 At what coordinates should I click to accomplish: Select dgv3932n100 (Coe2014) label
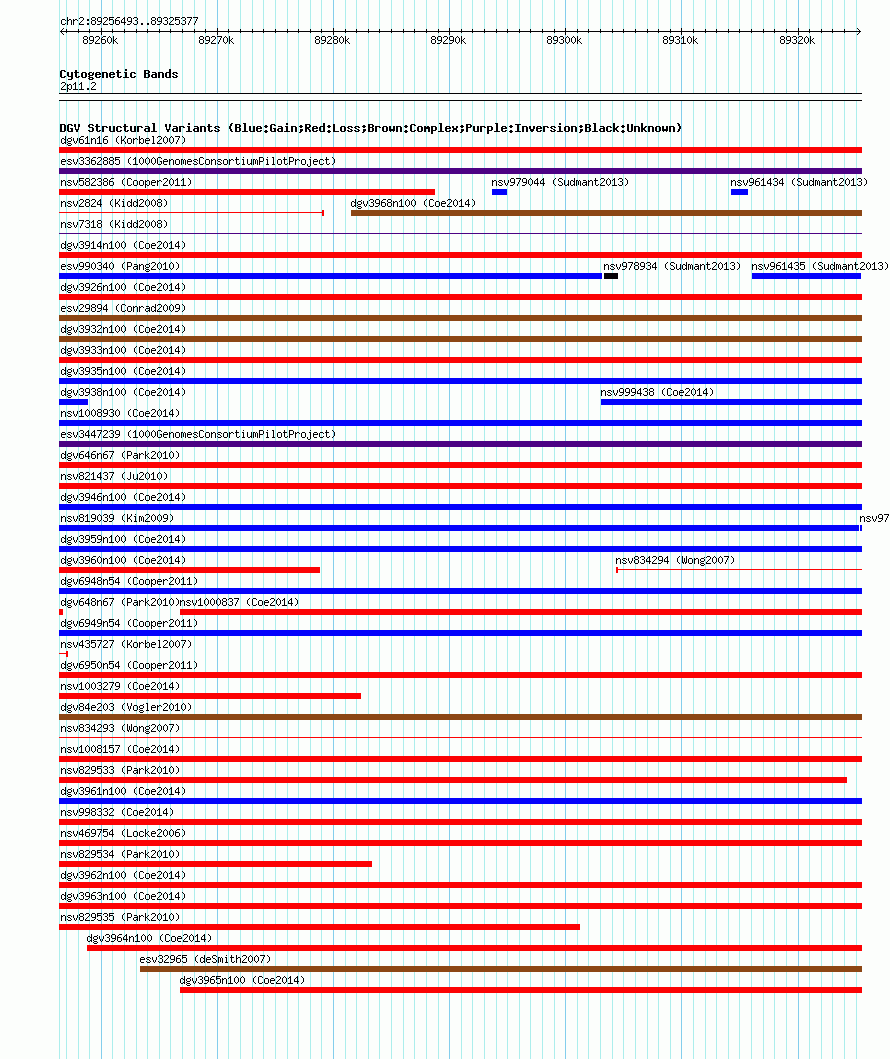coord(123,329)
